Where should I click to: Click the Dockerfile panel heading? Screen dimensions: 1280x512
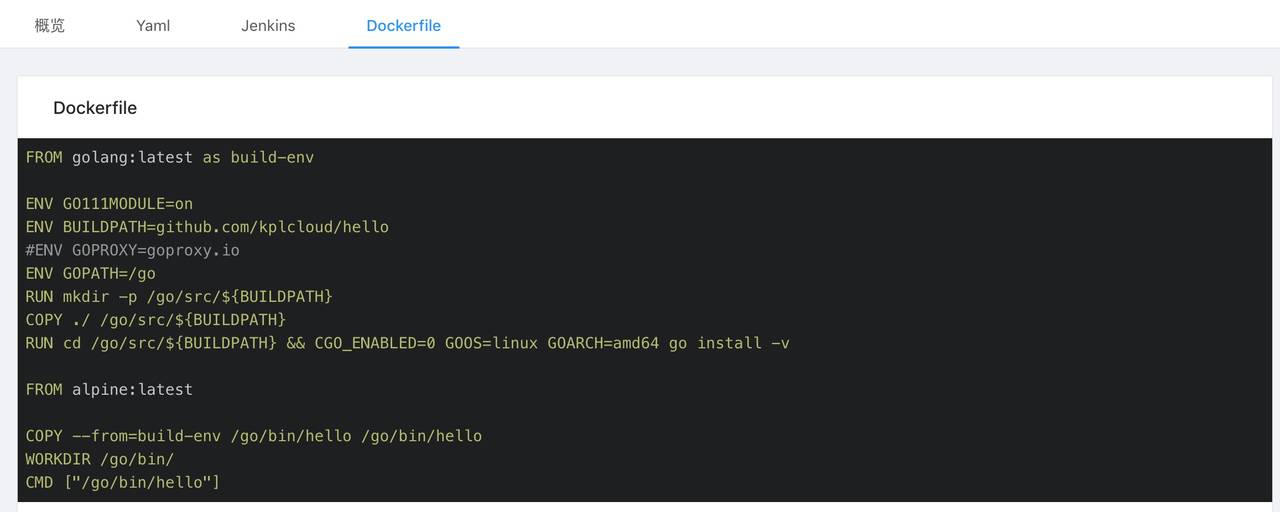tap(95, 108)
